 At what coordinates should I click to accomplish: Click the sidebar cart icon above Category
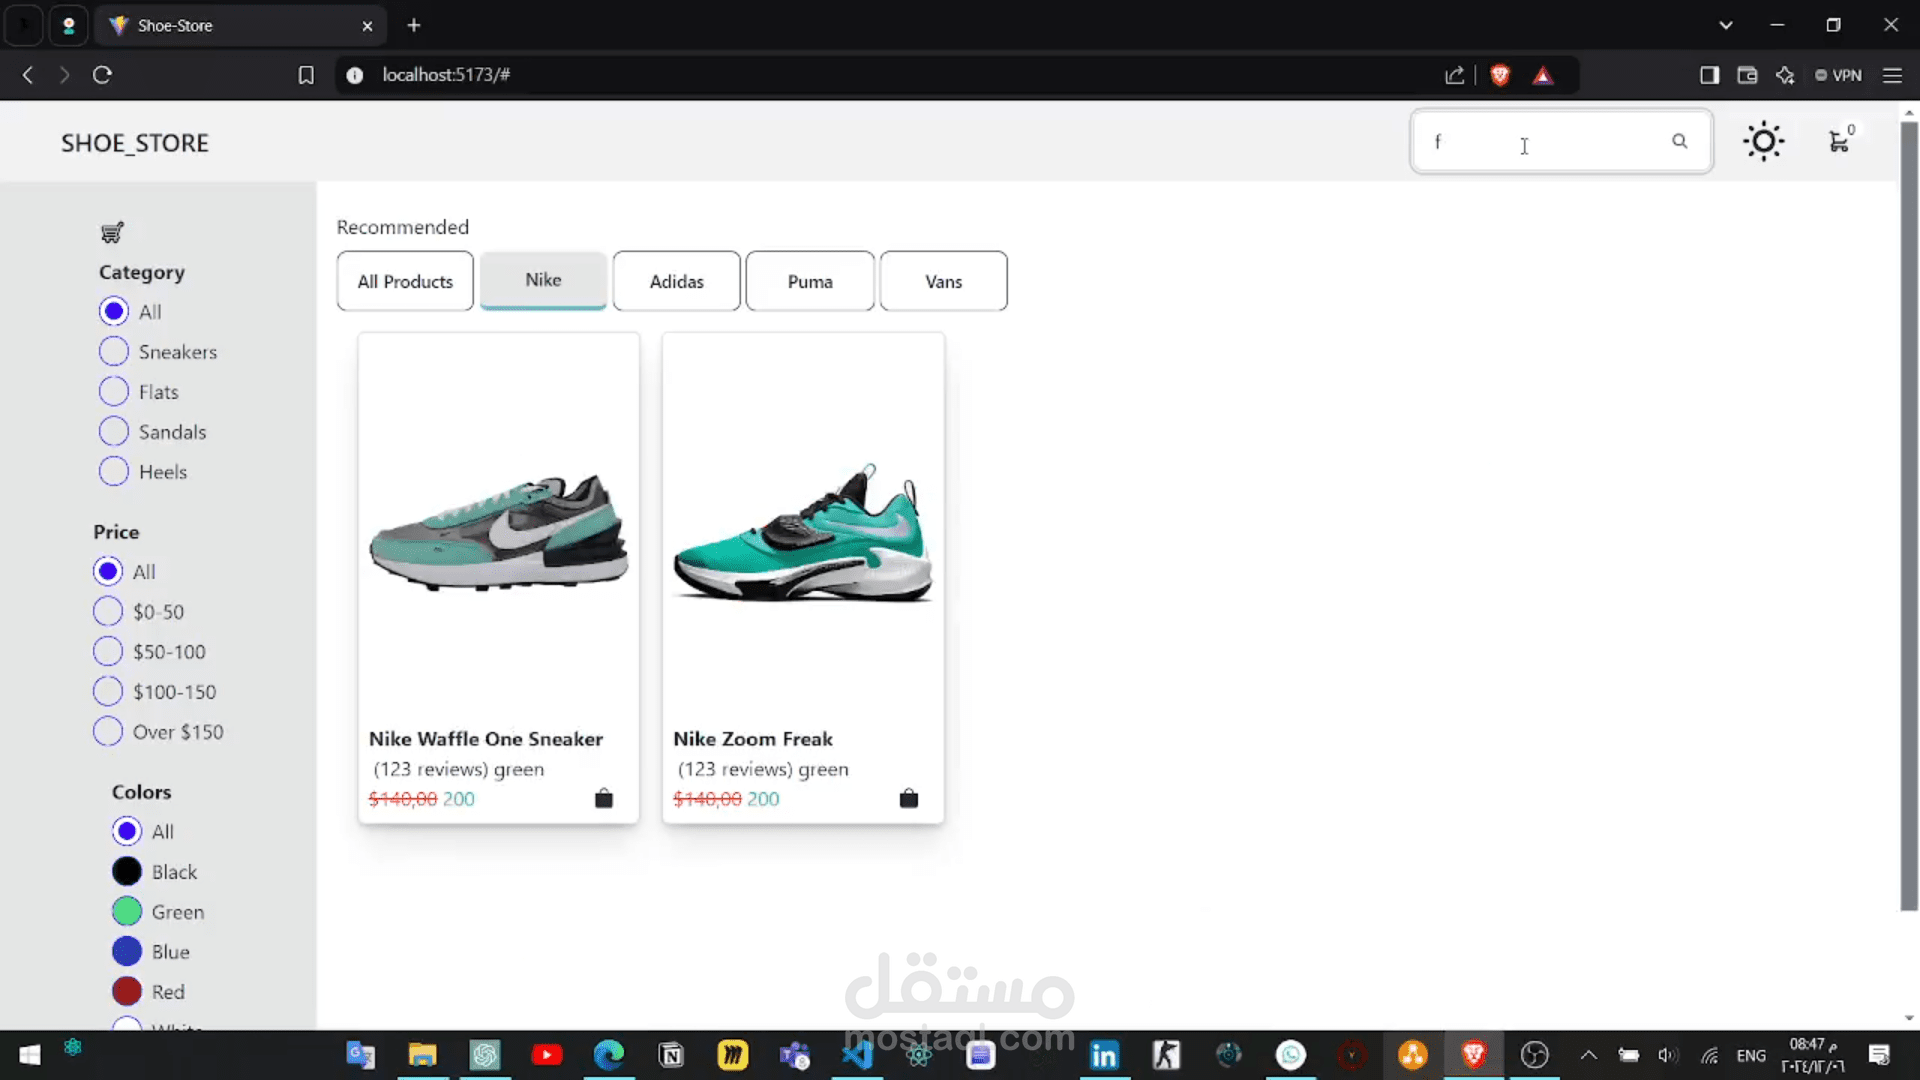(112, 233)
